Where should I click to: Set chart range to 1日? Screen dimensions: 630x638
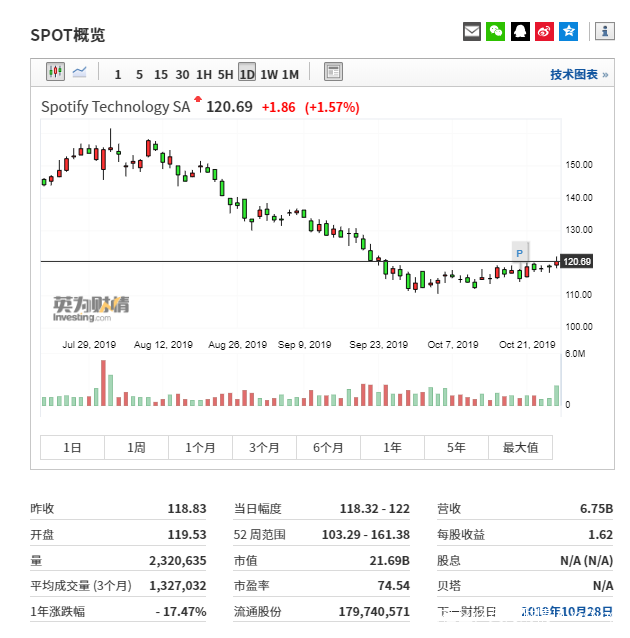point(72,448)
